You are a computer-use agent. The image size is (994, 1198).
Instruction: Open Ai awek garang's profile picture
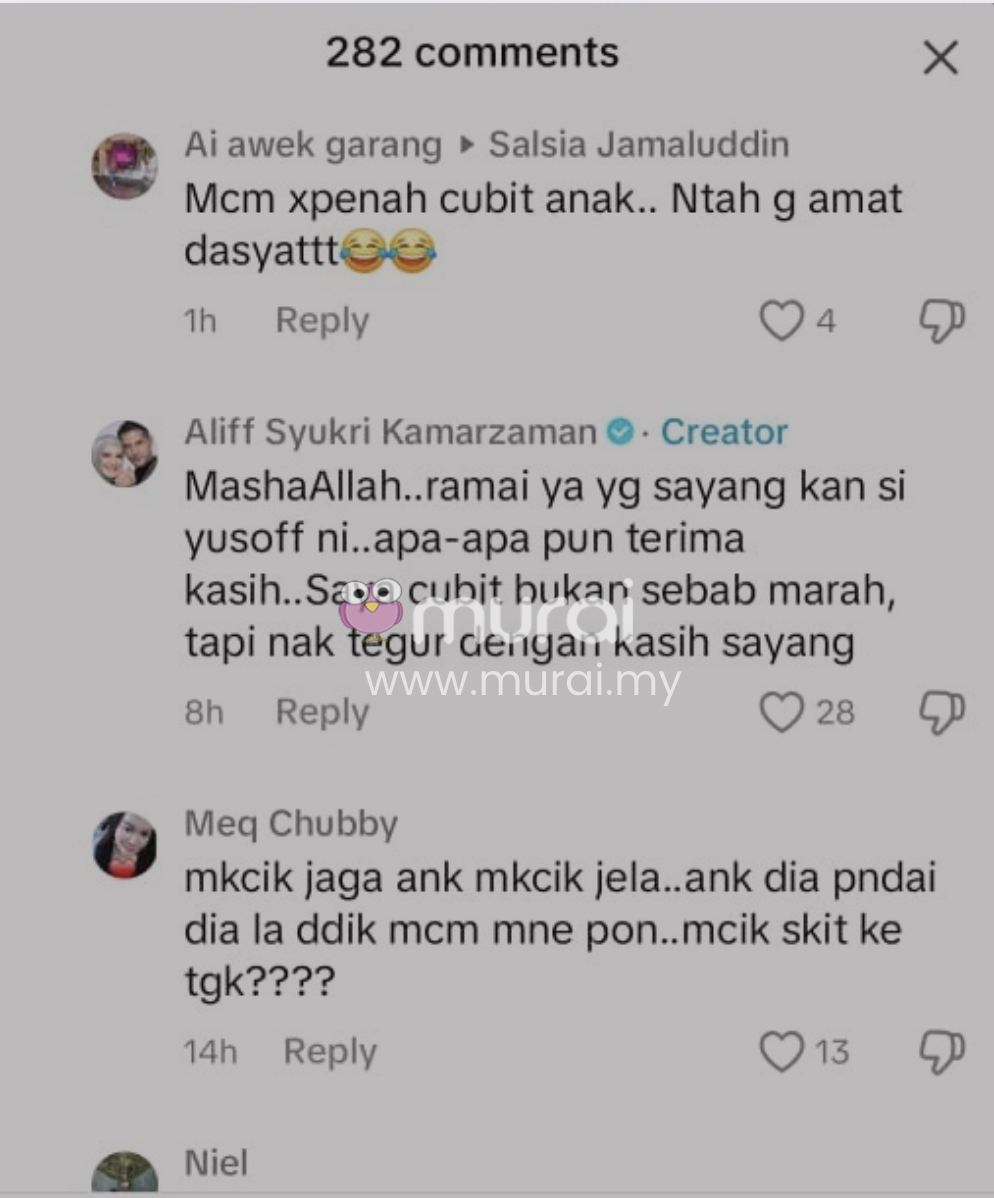(x=125, y=166)
